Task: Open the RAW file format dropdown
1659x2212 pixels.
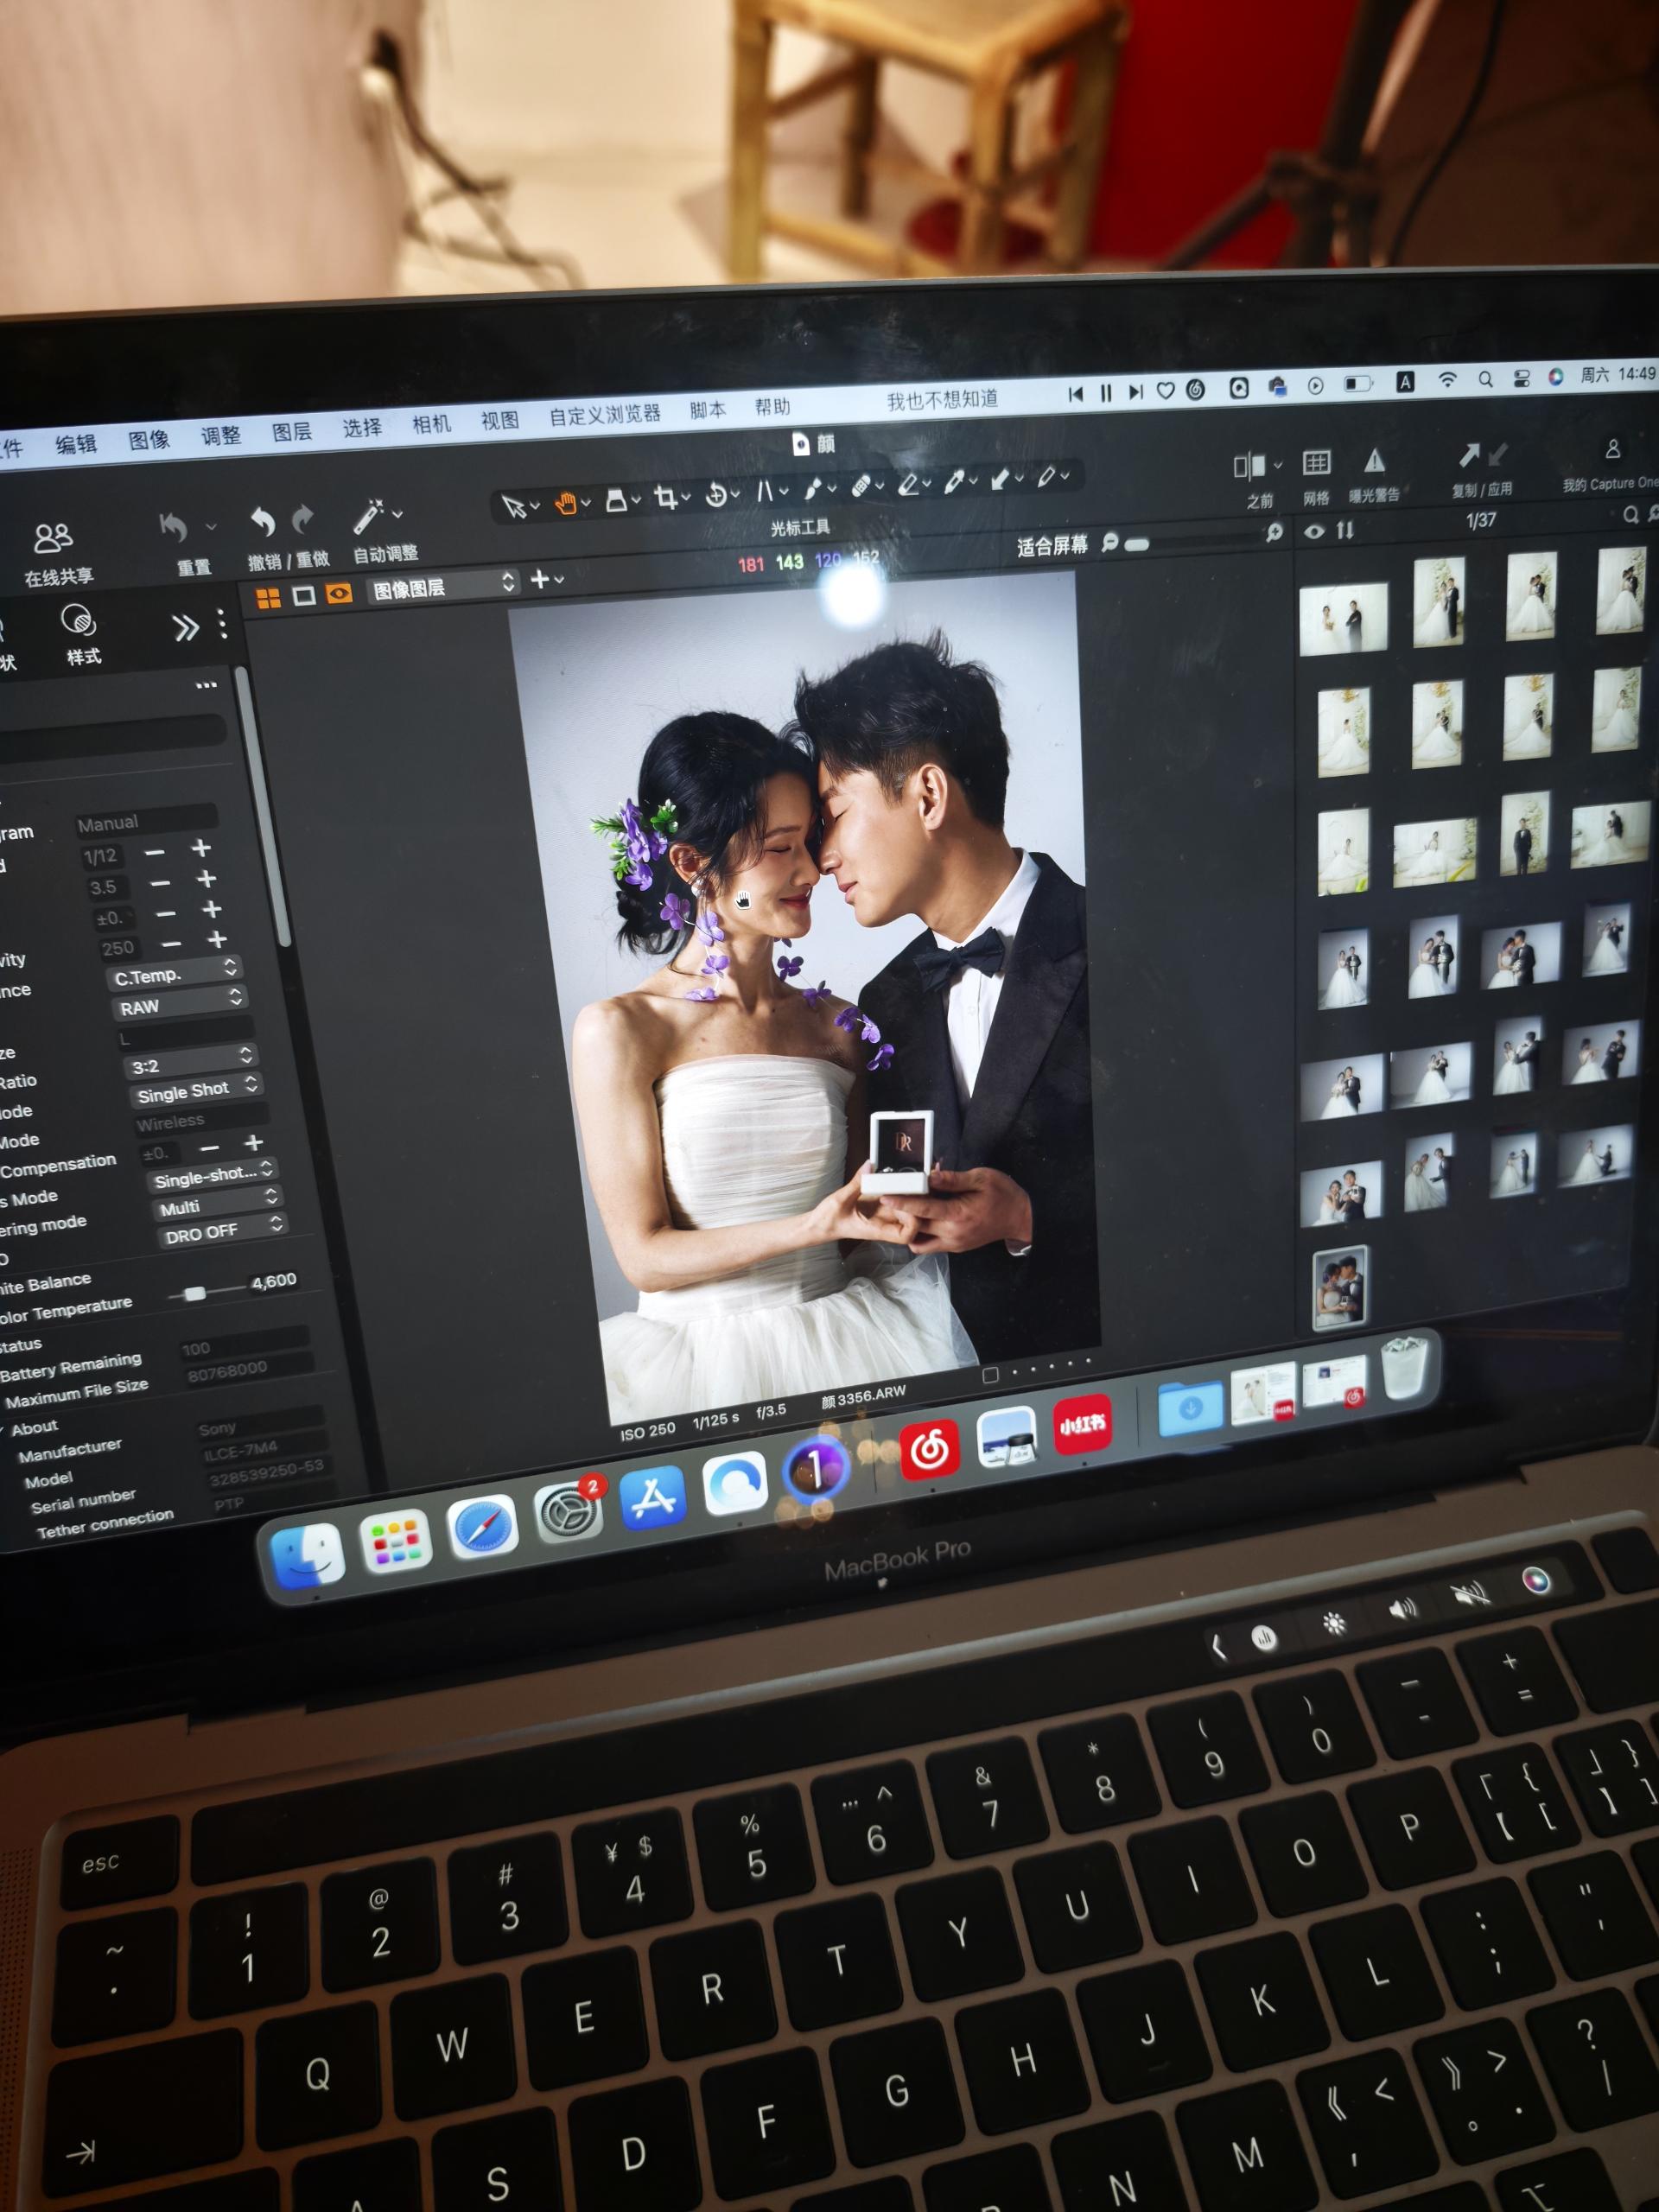Action: tap(180, 1004)
